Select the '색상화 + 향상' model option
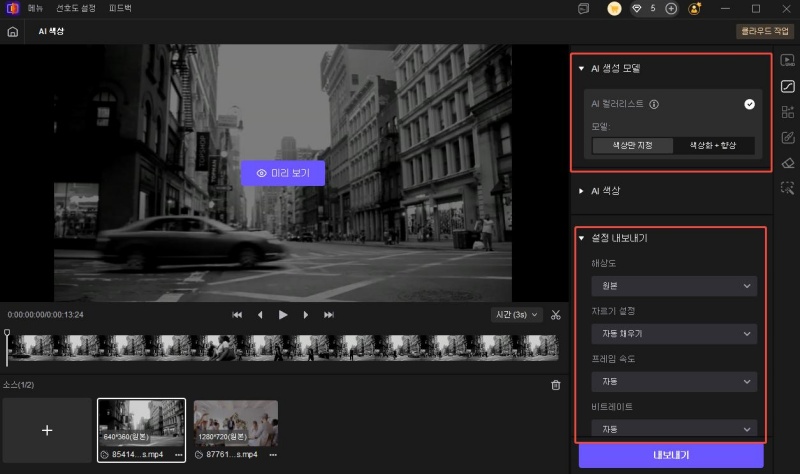Image resolution: width=800 pixels, height=474 pixels. pos(714,146)
